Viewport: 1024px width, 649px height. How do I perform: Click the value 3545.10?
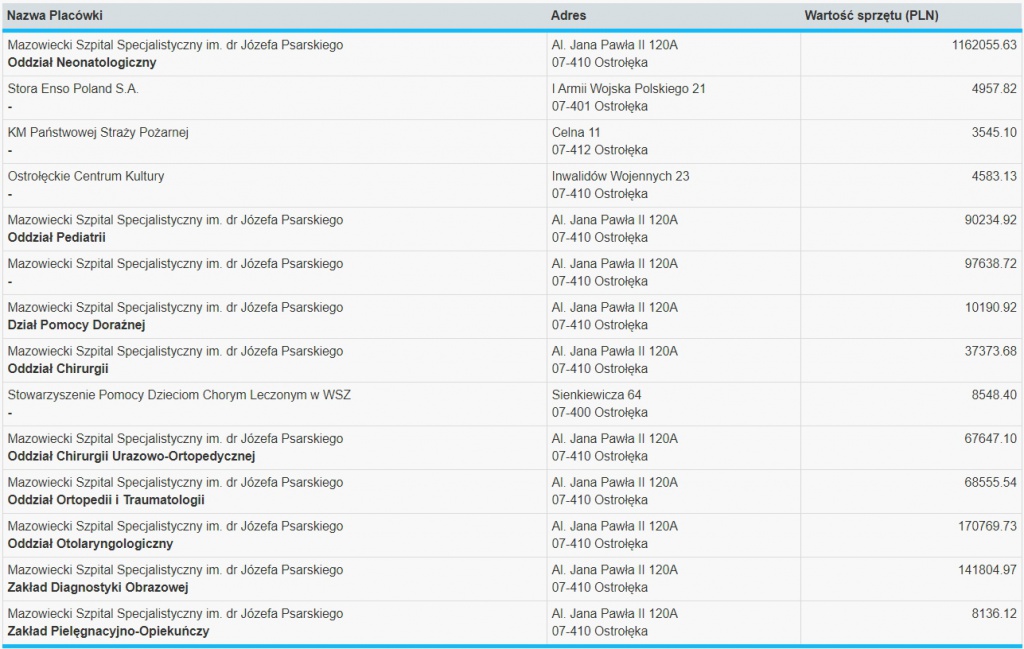(x=994, y=133)
